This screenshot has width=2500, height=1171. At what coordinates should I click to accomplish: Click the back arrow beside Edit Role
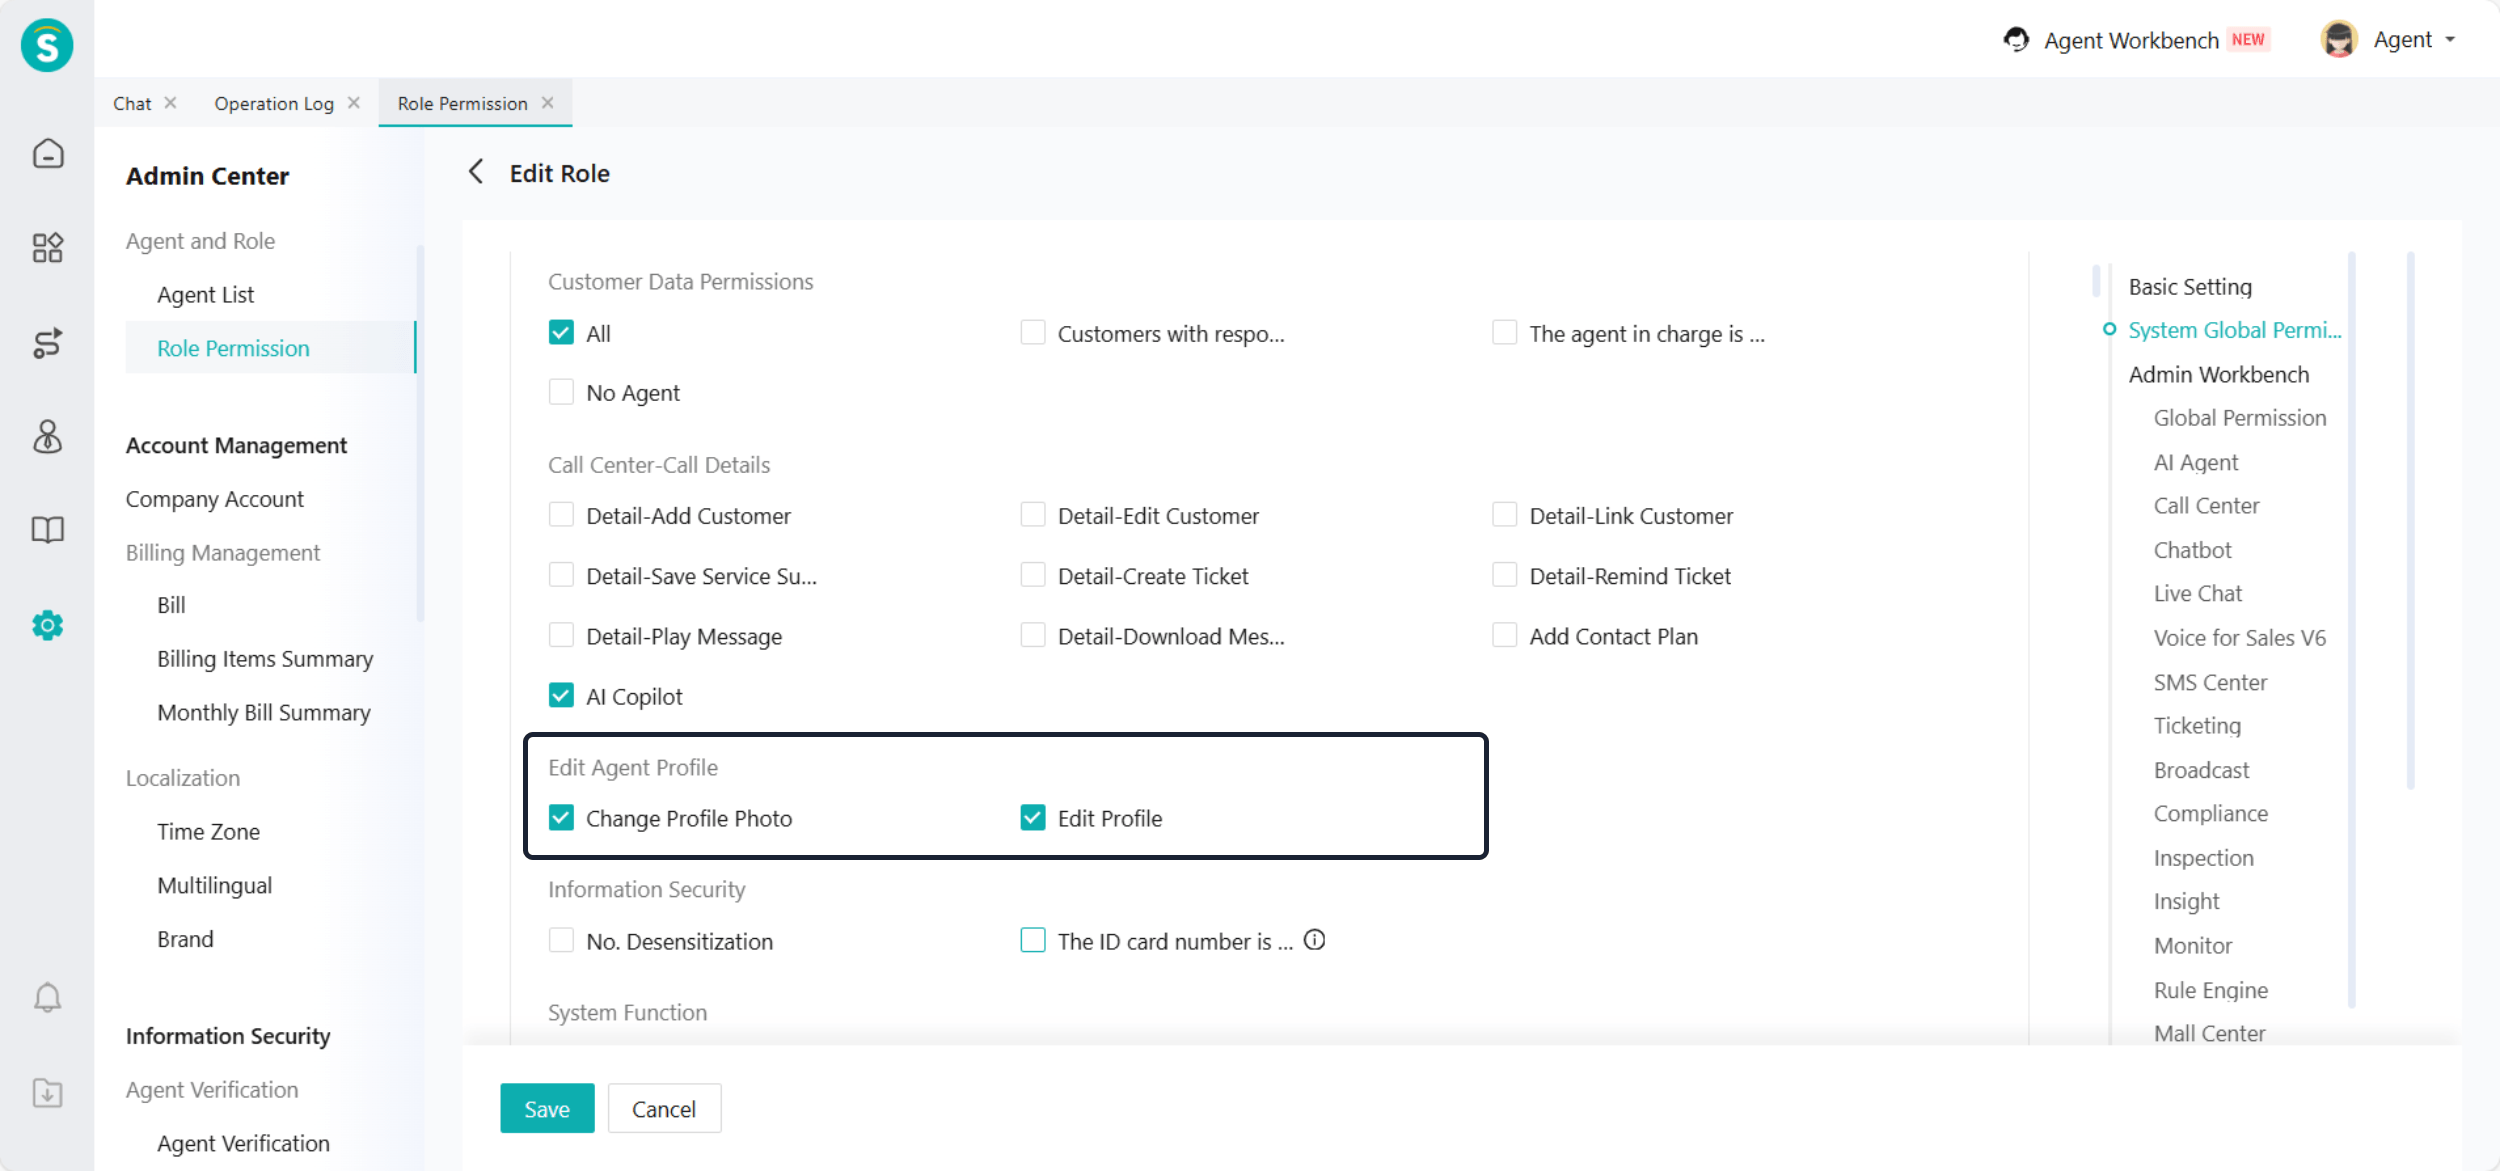[476, 172]
